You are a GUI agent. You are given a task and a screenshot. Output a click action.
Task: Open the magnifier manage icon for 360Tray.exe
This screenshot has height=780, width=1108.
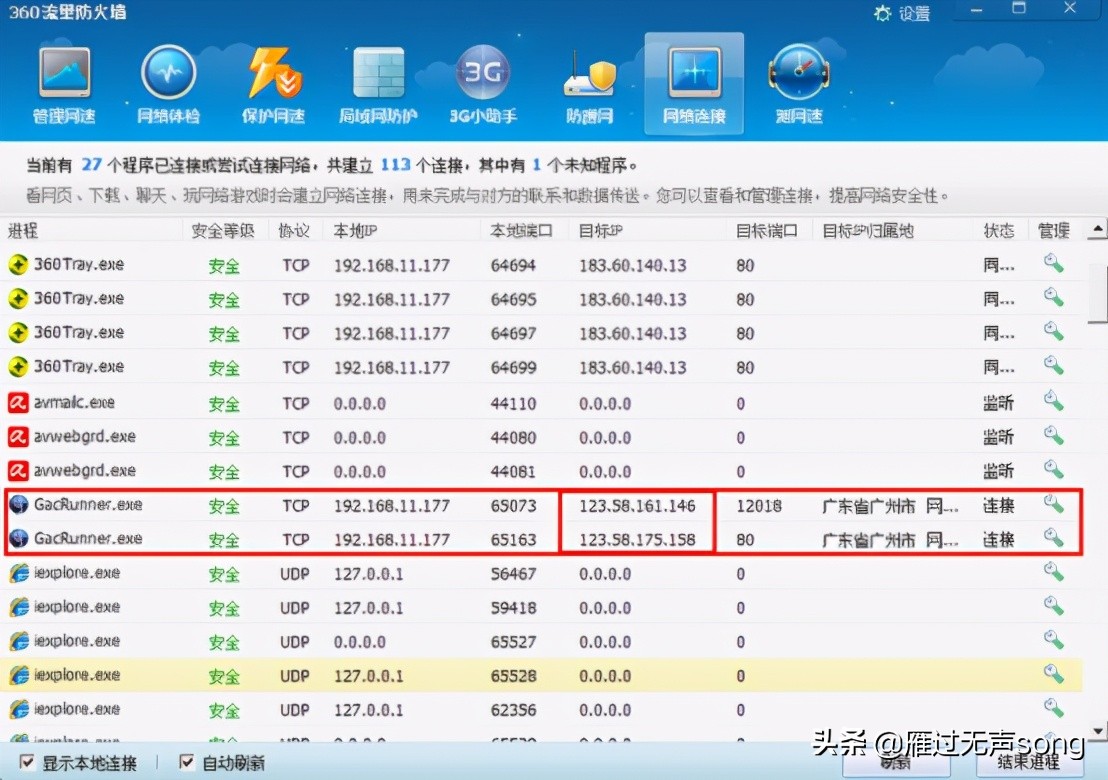point(1053,264)
